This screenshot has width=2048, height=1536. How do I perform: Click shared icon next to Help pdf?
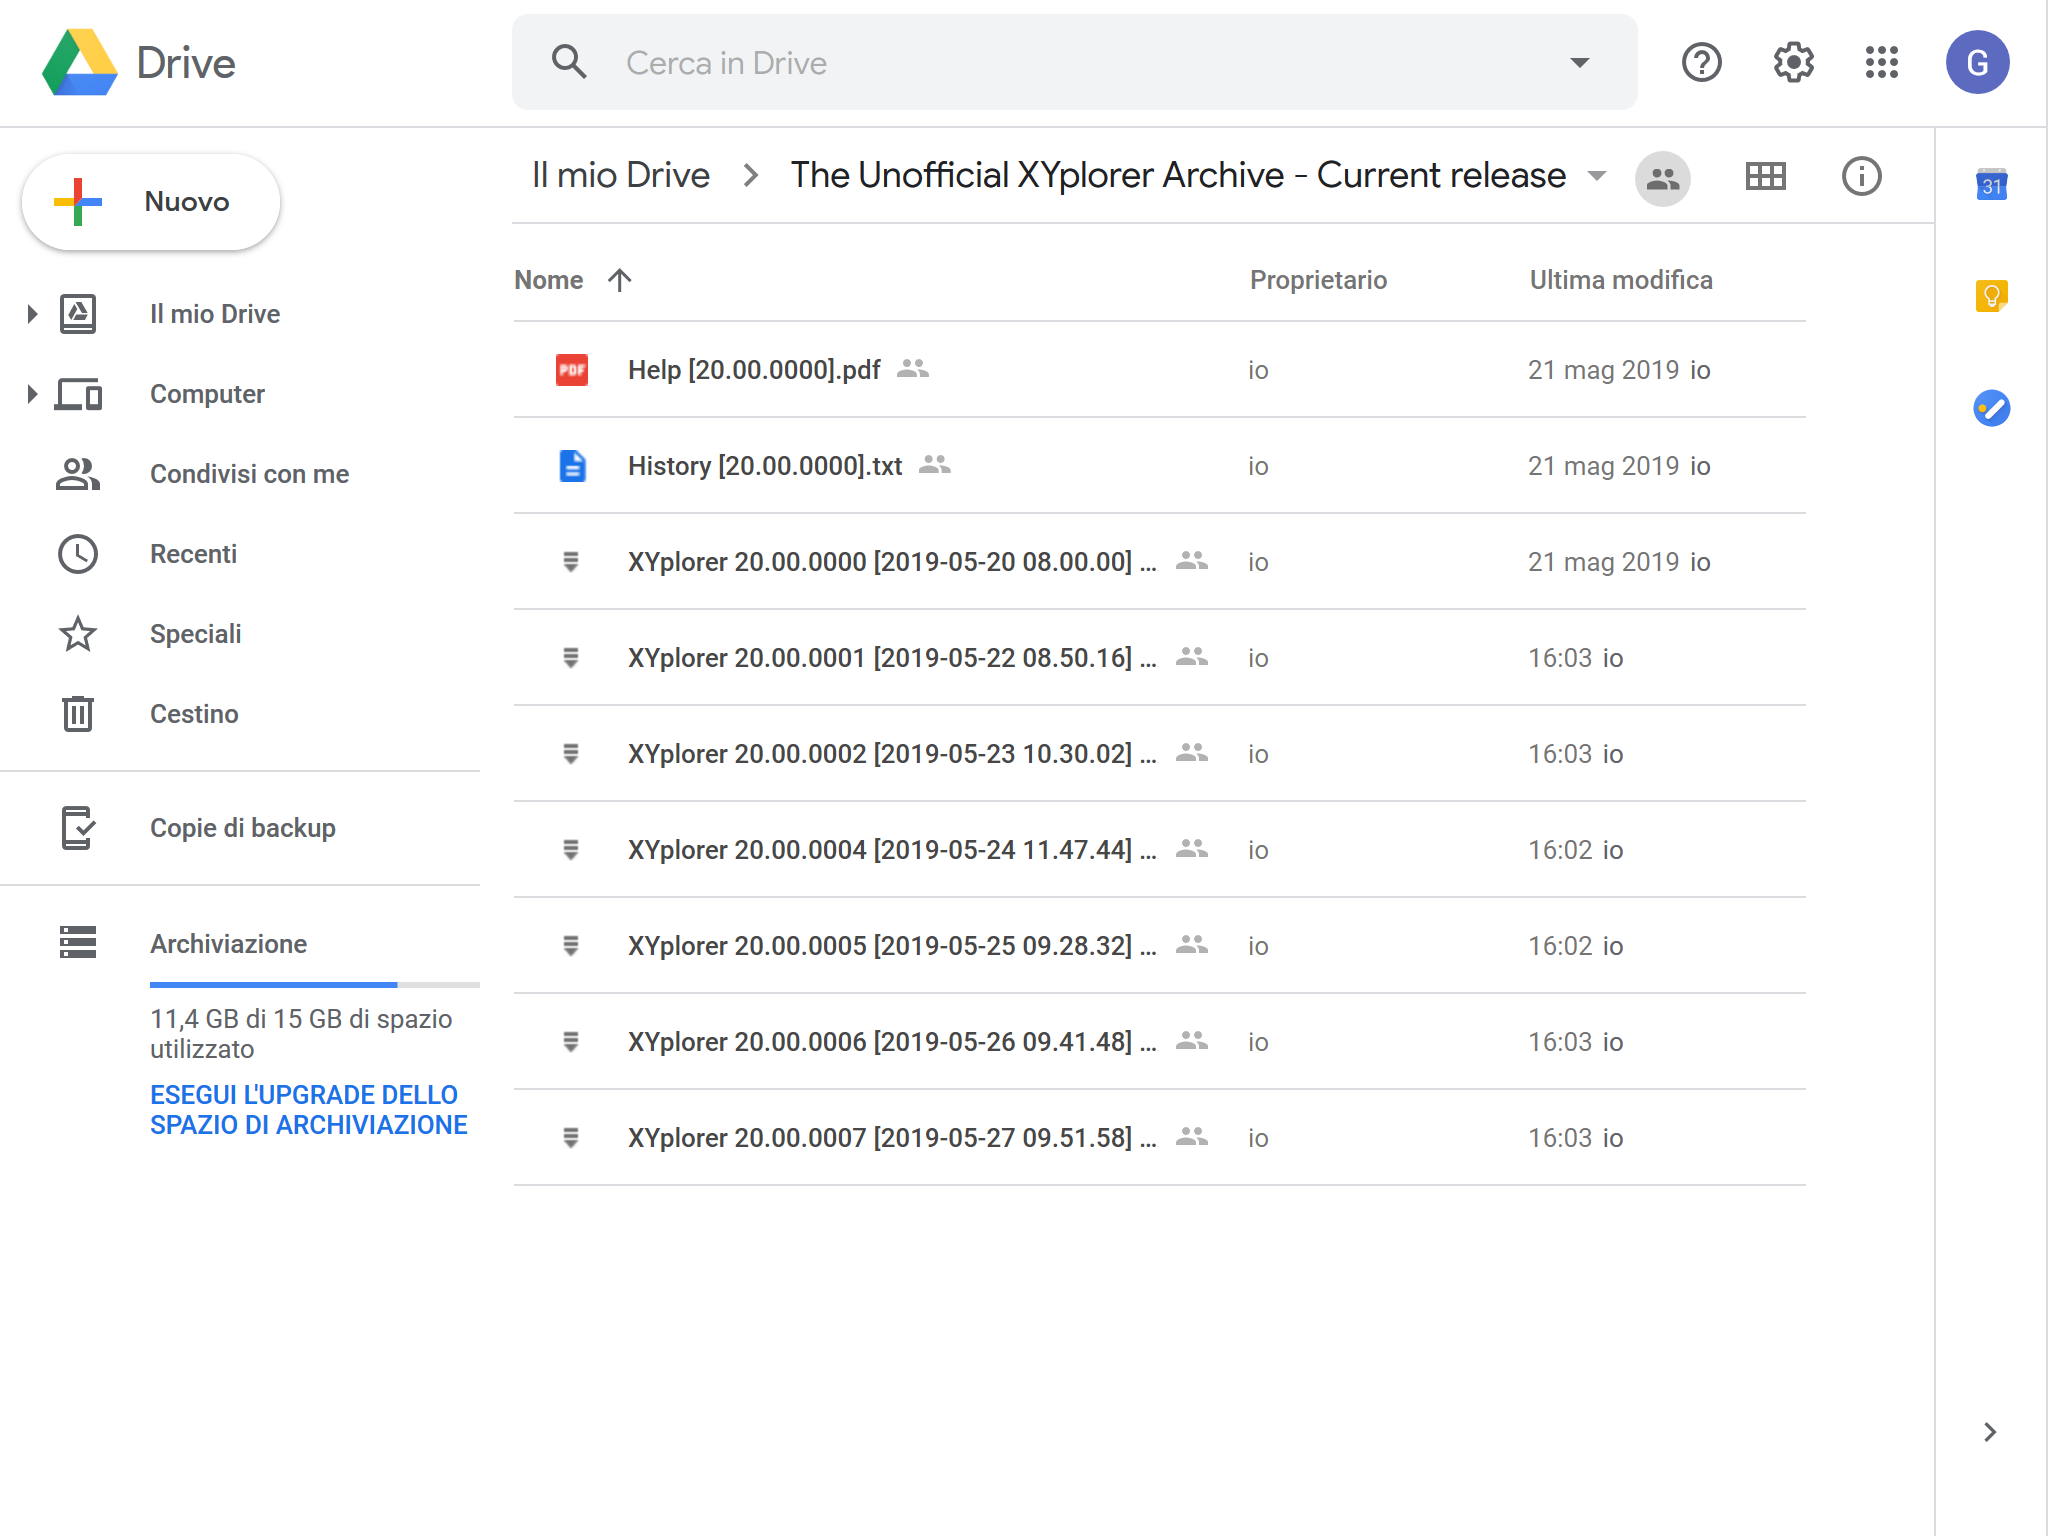(912, 369)
